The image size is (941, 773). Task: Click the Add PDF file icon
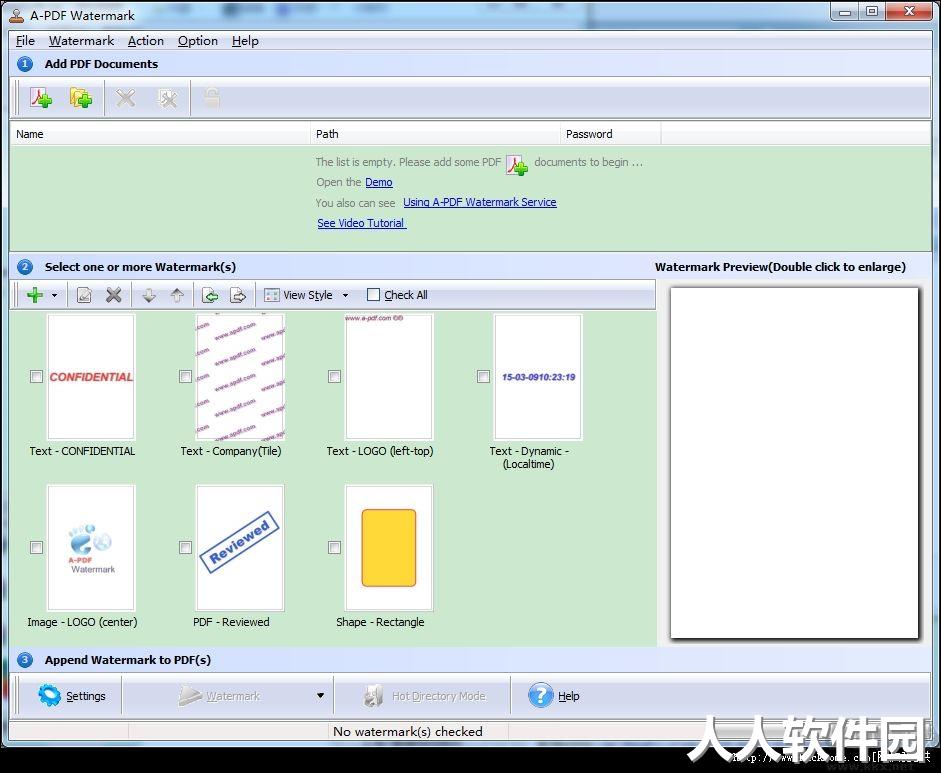[41, 97]
